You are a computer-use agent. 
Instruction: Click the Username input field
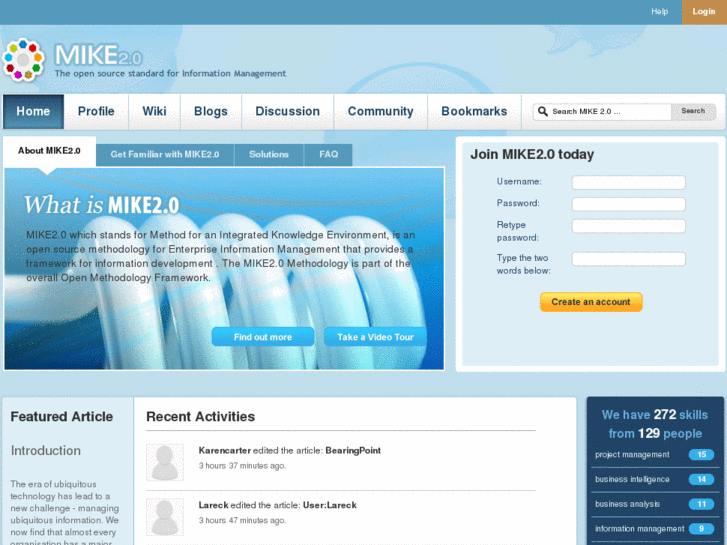pyautogui.click(x=629, y=182)
